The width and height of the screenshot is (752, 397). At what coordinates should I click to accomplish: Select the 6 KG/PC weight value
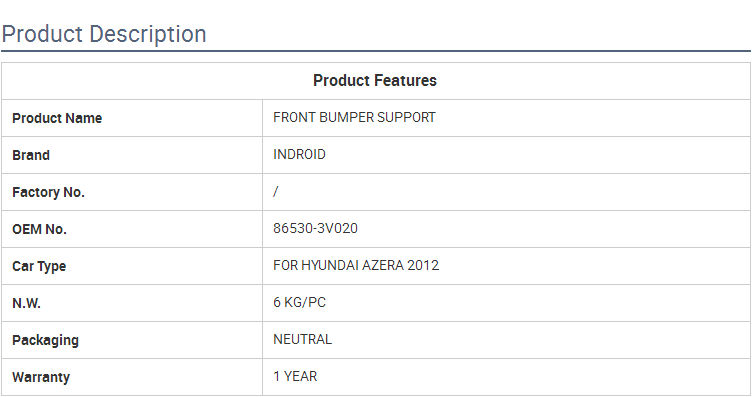point(299,303)
